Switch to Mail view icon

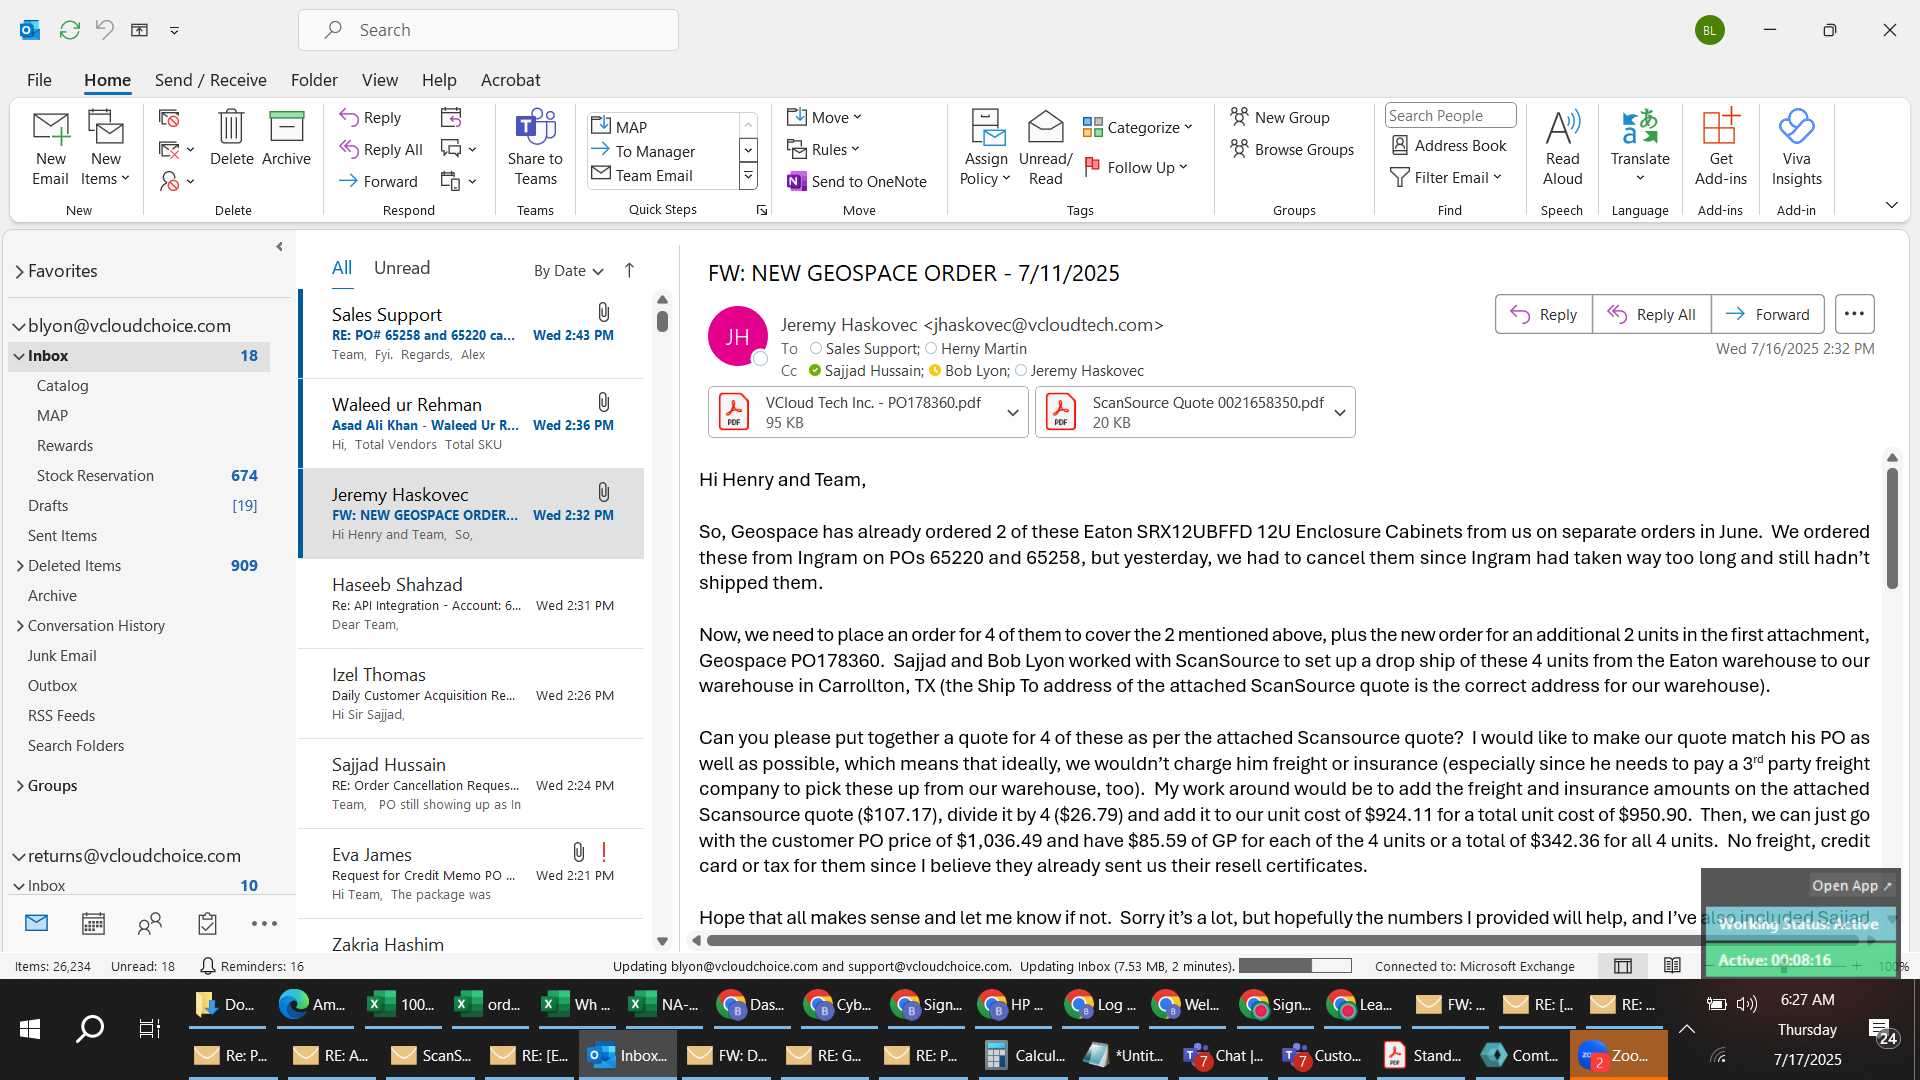(36, 923)
